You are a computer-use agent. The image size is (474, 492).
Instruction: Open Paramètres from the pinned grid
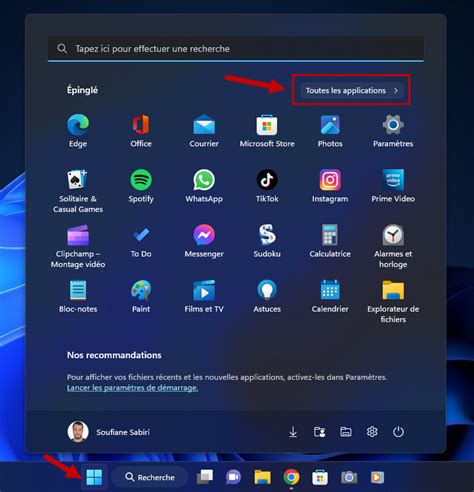393,131
